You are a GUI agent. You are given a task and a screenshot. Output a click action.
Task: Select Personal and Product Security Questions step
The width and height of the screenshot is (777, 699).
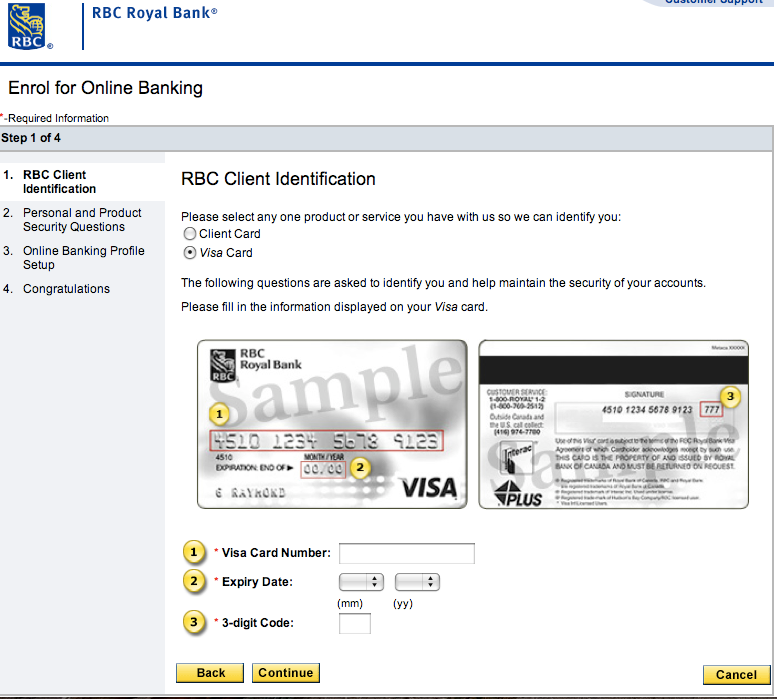point(82,219)
